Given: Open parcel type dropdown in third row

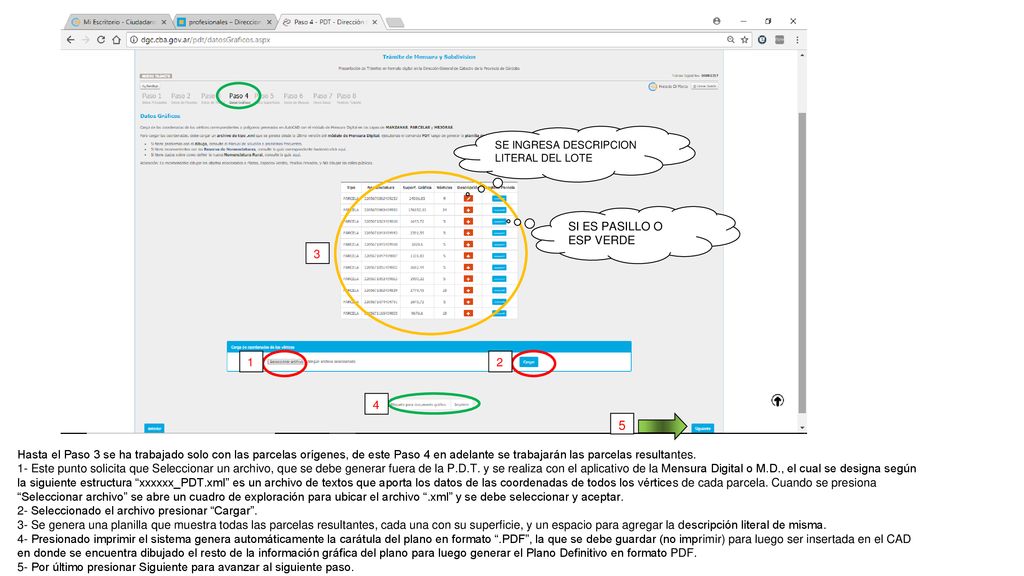Looking at the screenshot, I should [x=499, y=221].
